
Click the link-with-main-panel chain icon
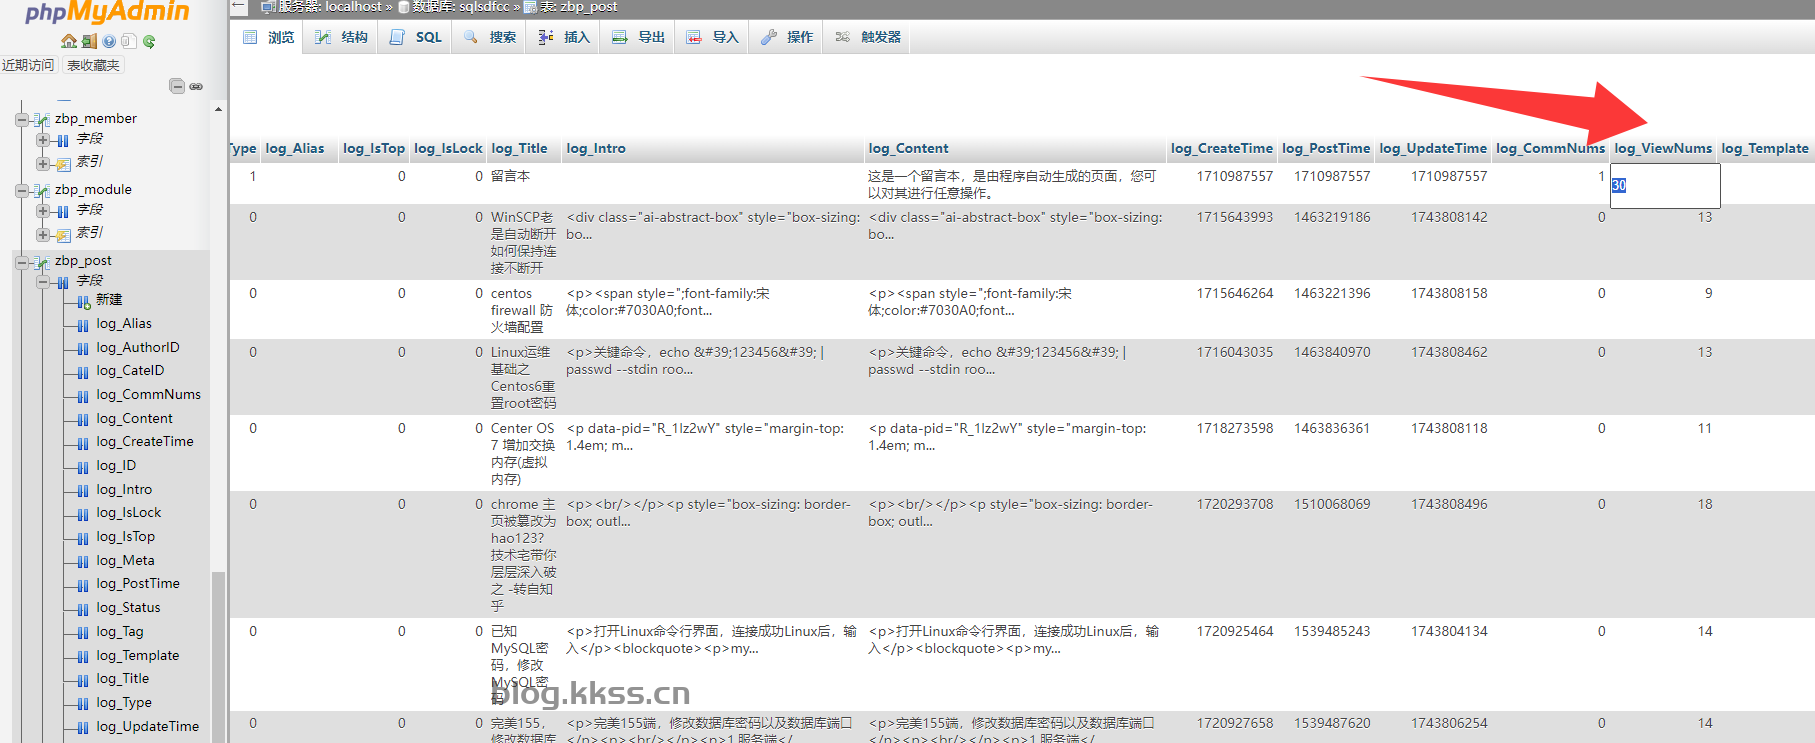point(196,86)
